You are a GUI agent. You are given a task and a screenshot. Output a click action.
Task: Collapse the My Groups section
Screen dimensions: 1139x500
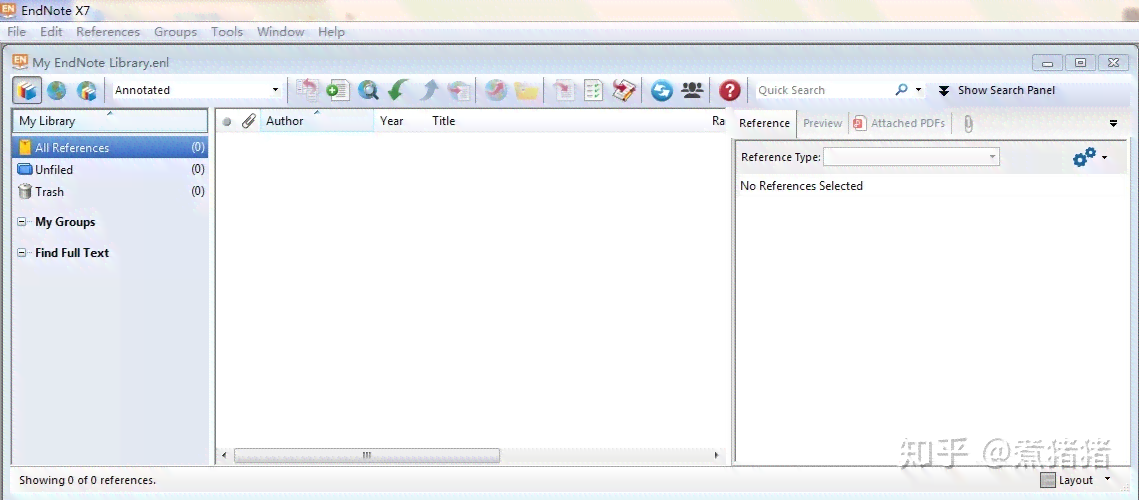22,222
